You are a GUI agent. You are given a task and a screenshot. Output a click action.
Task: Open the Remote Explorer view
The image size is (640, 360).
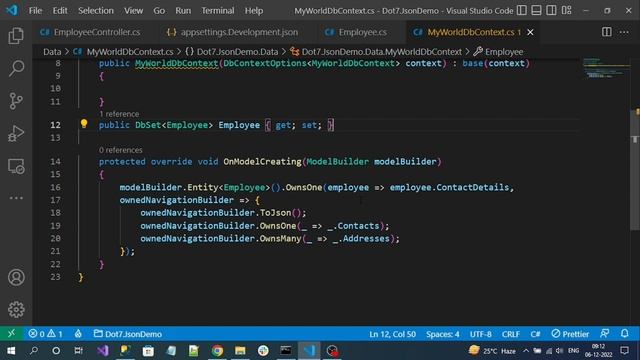(16, 166)
